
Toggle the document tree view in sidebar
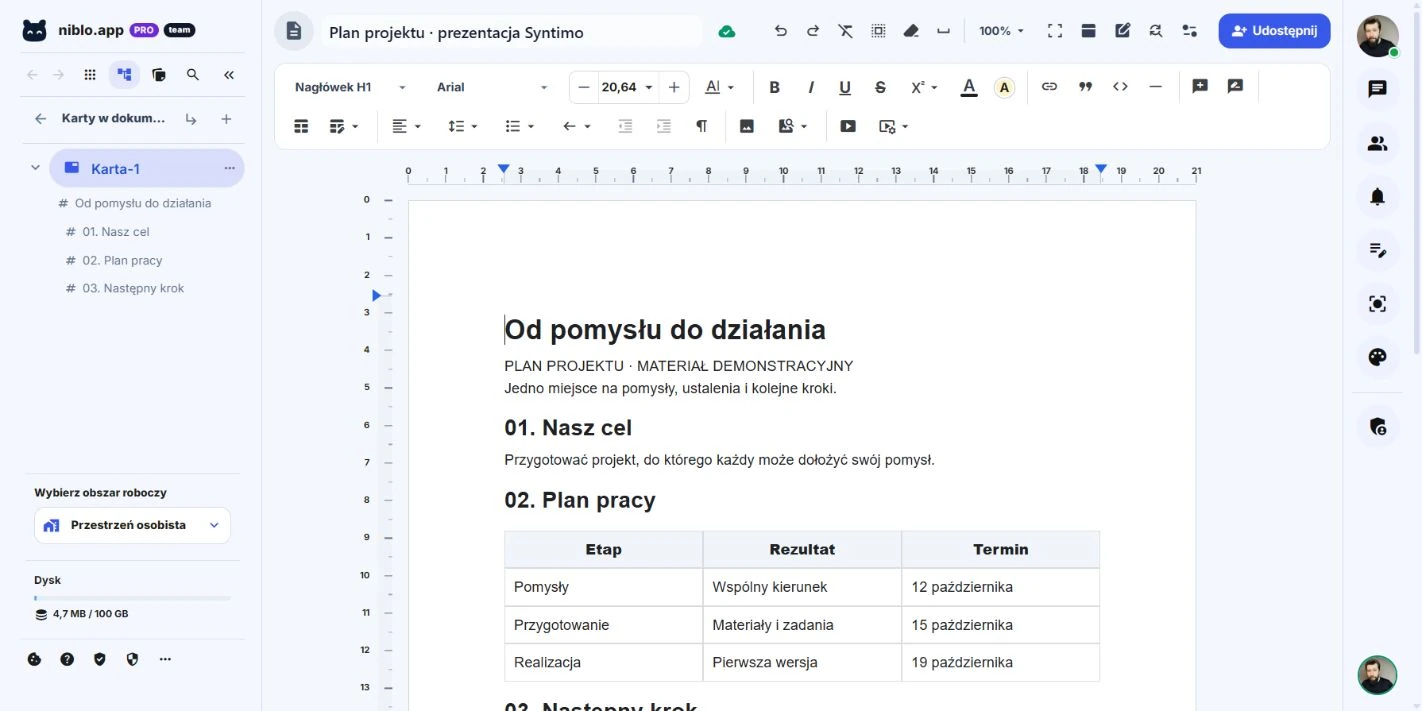coord(124,74)
